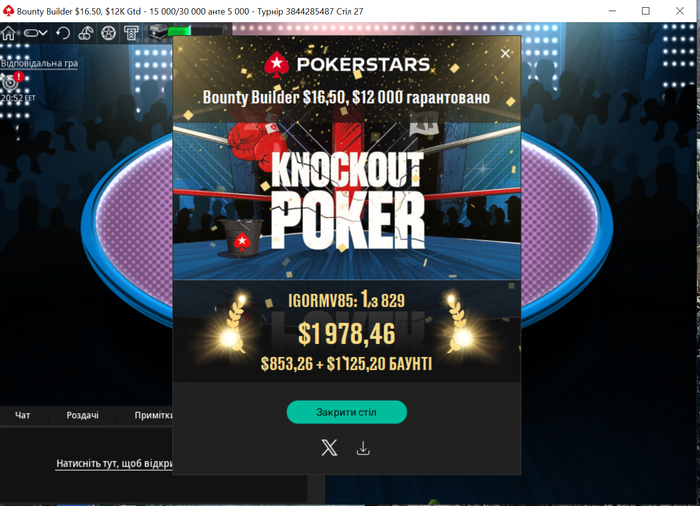The width and height of the screenshot is (700, 506).
Task: Click the rewards chest icon
Action: click(158, 33)
